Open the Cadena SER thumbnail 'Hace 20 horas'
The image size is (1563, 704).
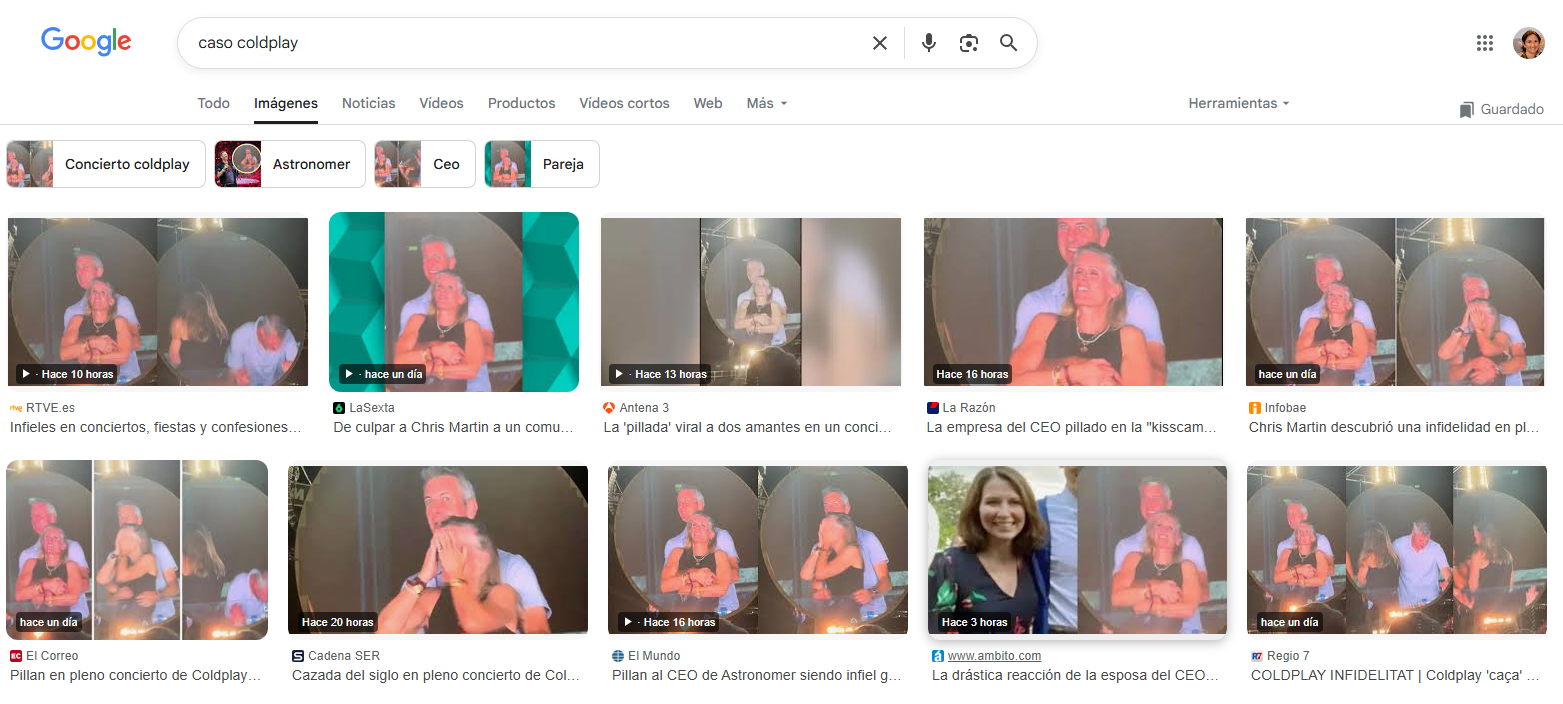tap(438, 550)
